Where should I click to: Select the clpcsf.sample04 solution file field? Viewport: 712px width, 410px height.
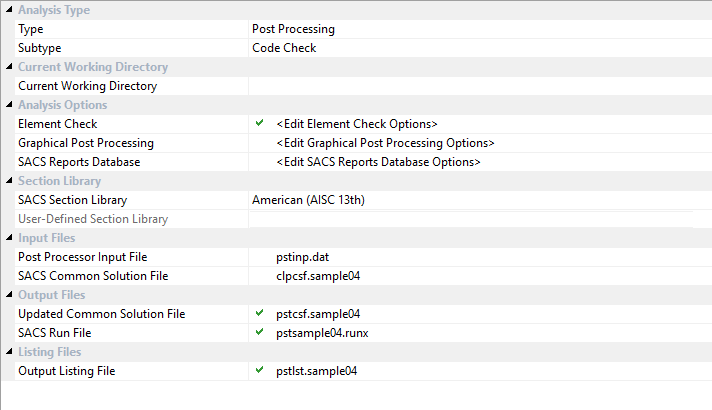(x=318, y=276)
